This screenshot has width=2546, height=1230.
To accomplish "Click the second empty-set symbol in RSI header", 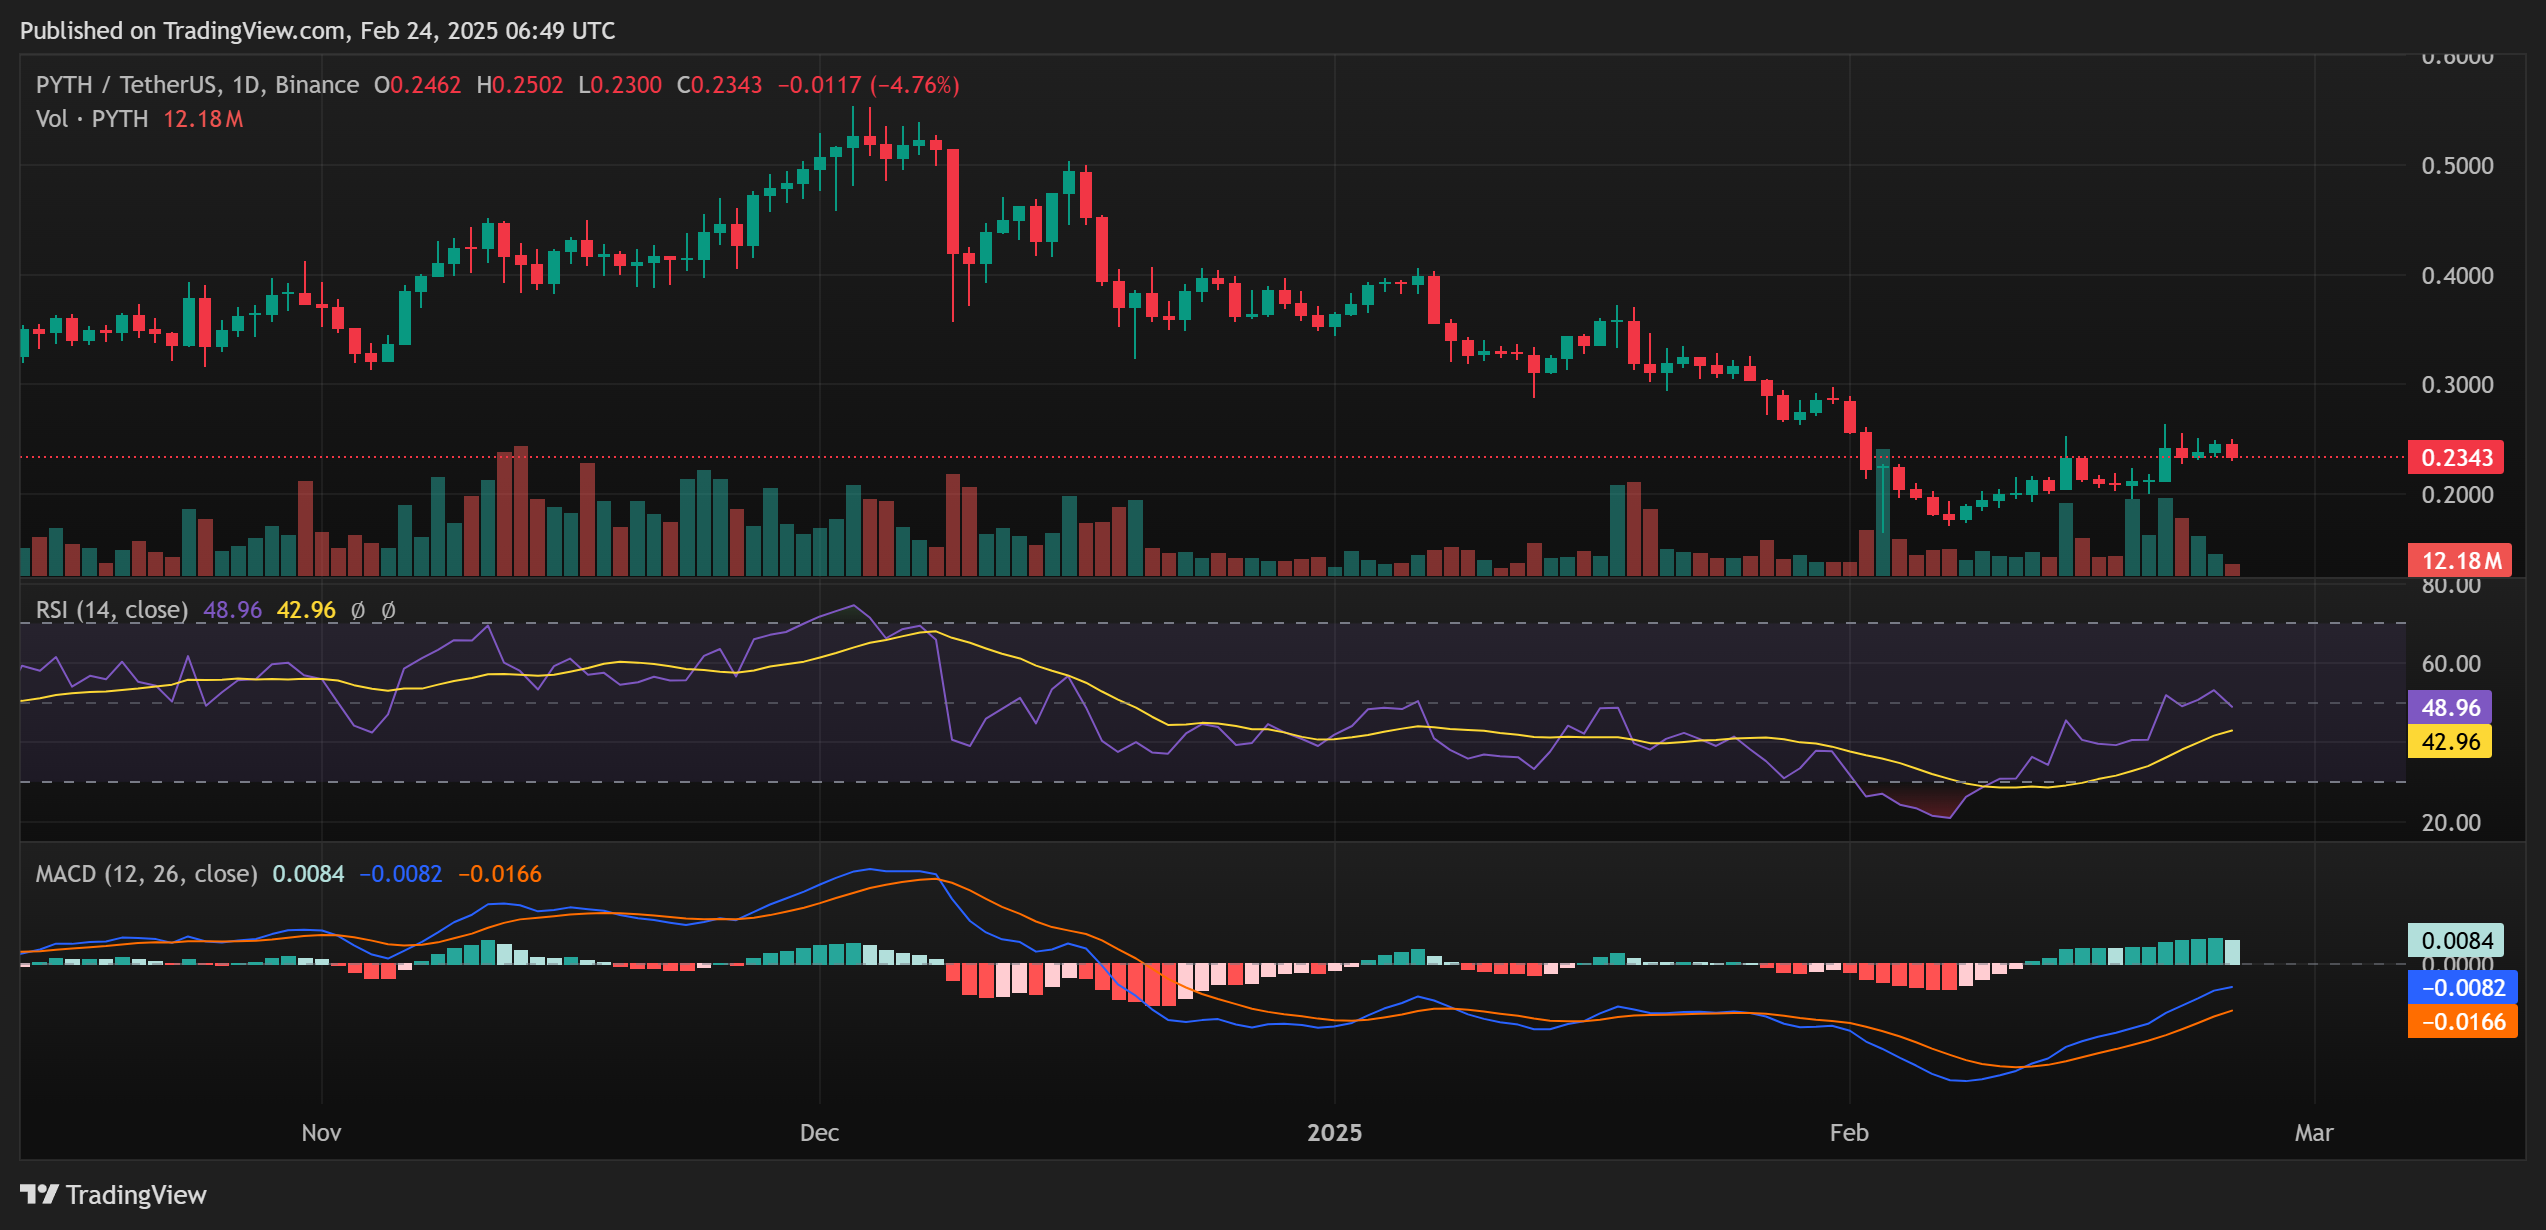I will coord(390,609).
